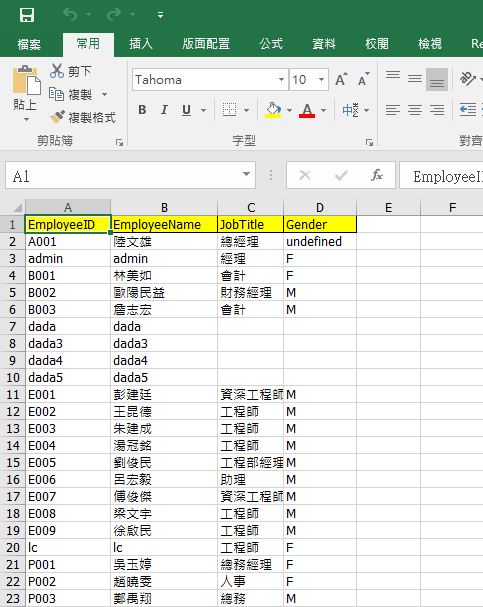The height and width of the screenshot is (607, 483).
Task: Click the 中 phonetic guide icon
Action: (350, 110)
